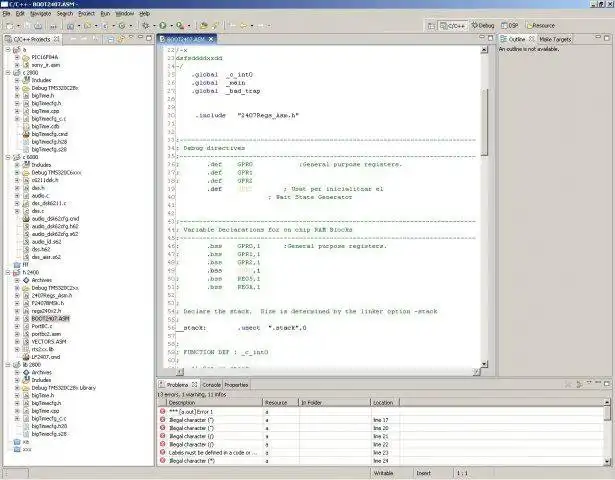615x480 pixels.
Task: Open the Run menu
Action: point(105,13)
